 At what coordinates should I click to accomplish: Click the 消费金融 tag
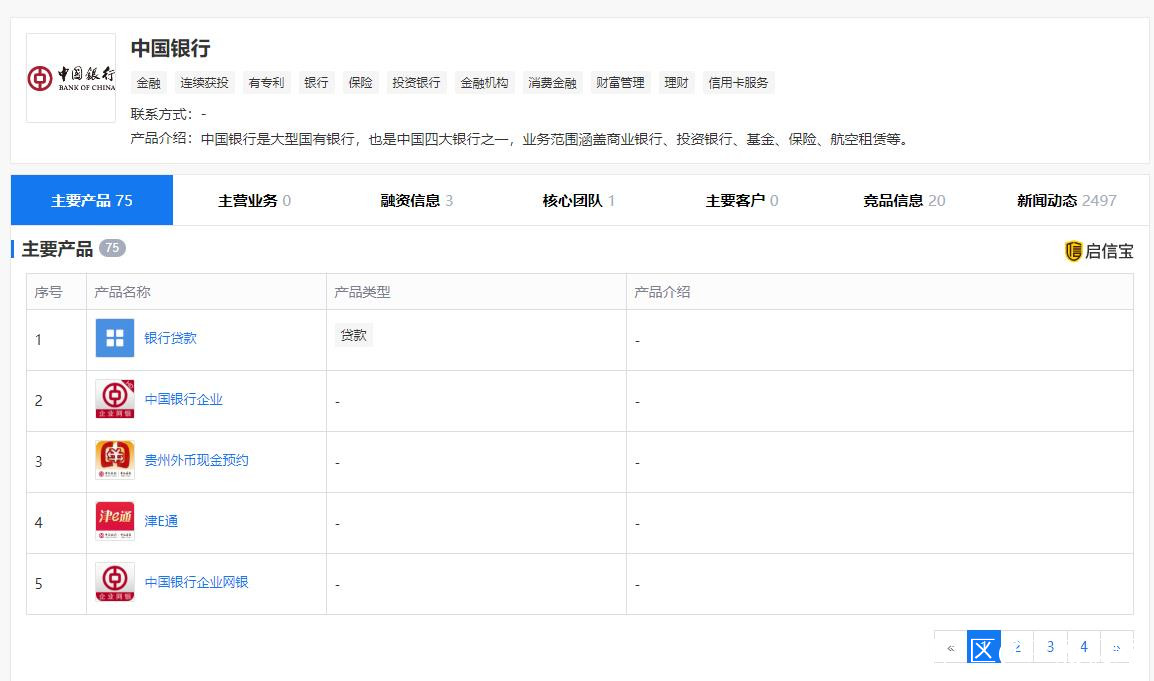coord(552,82)
